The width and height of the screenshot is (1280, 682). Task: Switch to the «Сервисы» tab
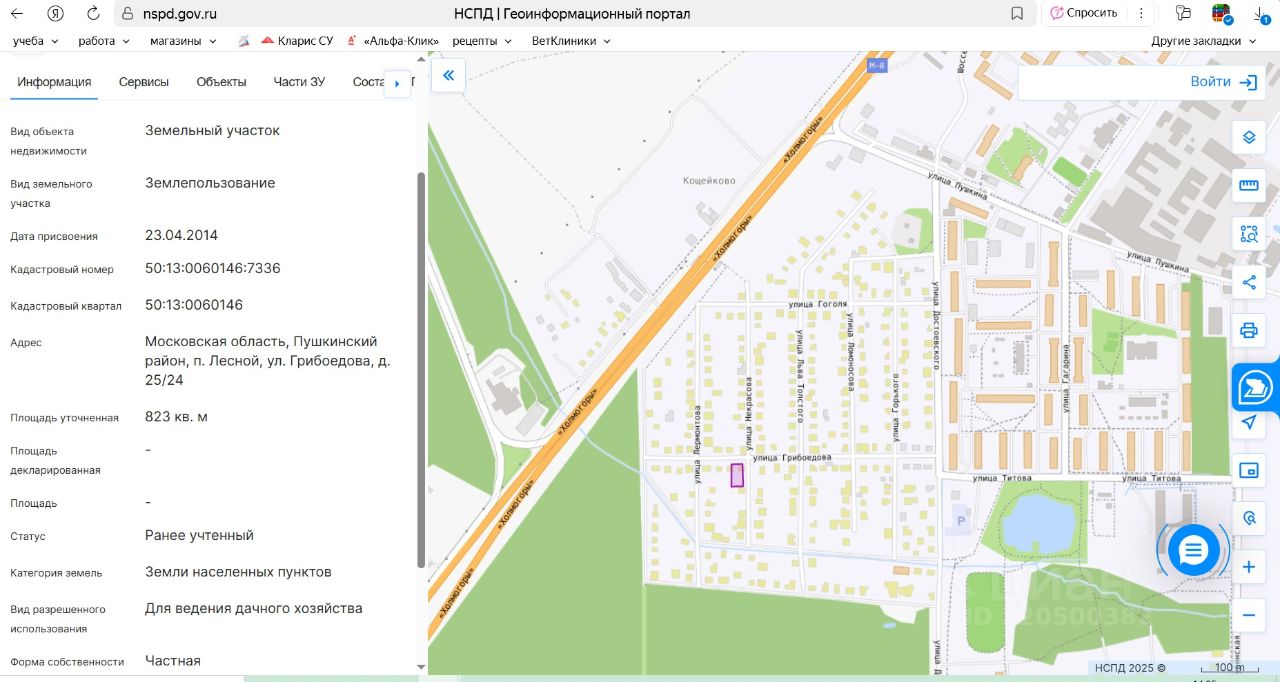pyautogui.click(x=144, y=82)
